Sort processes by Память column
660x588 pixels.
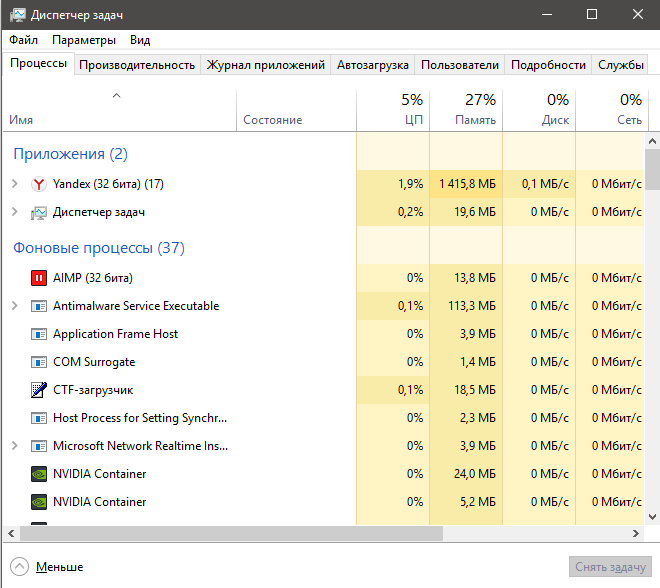[466, 110]
